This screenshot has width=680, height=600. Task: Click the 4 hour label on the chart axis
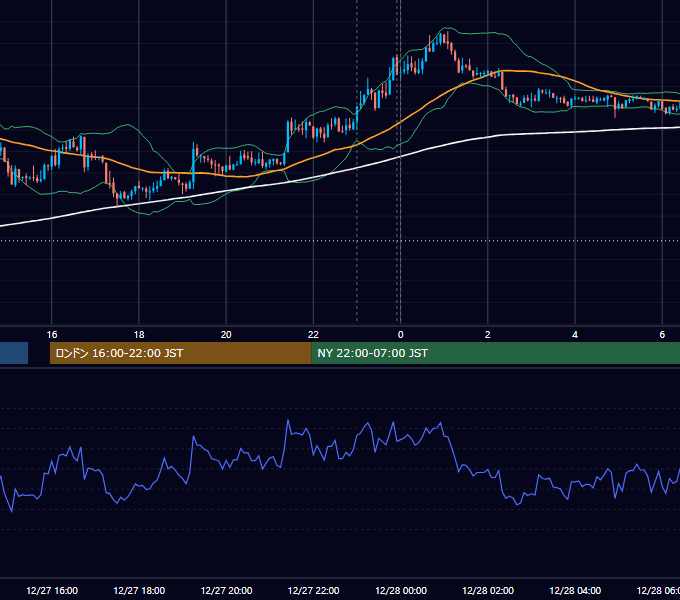(575, 335)
